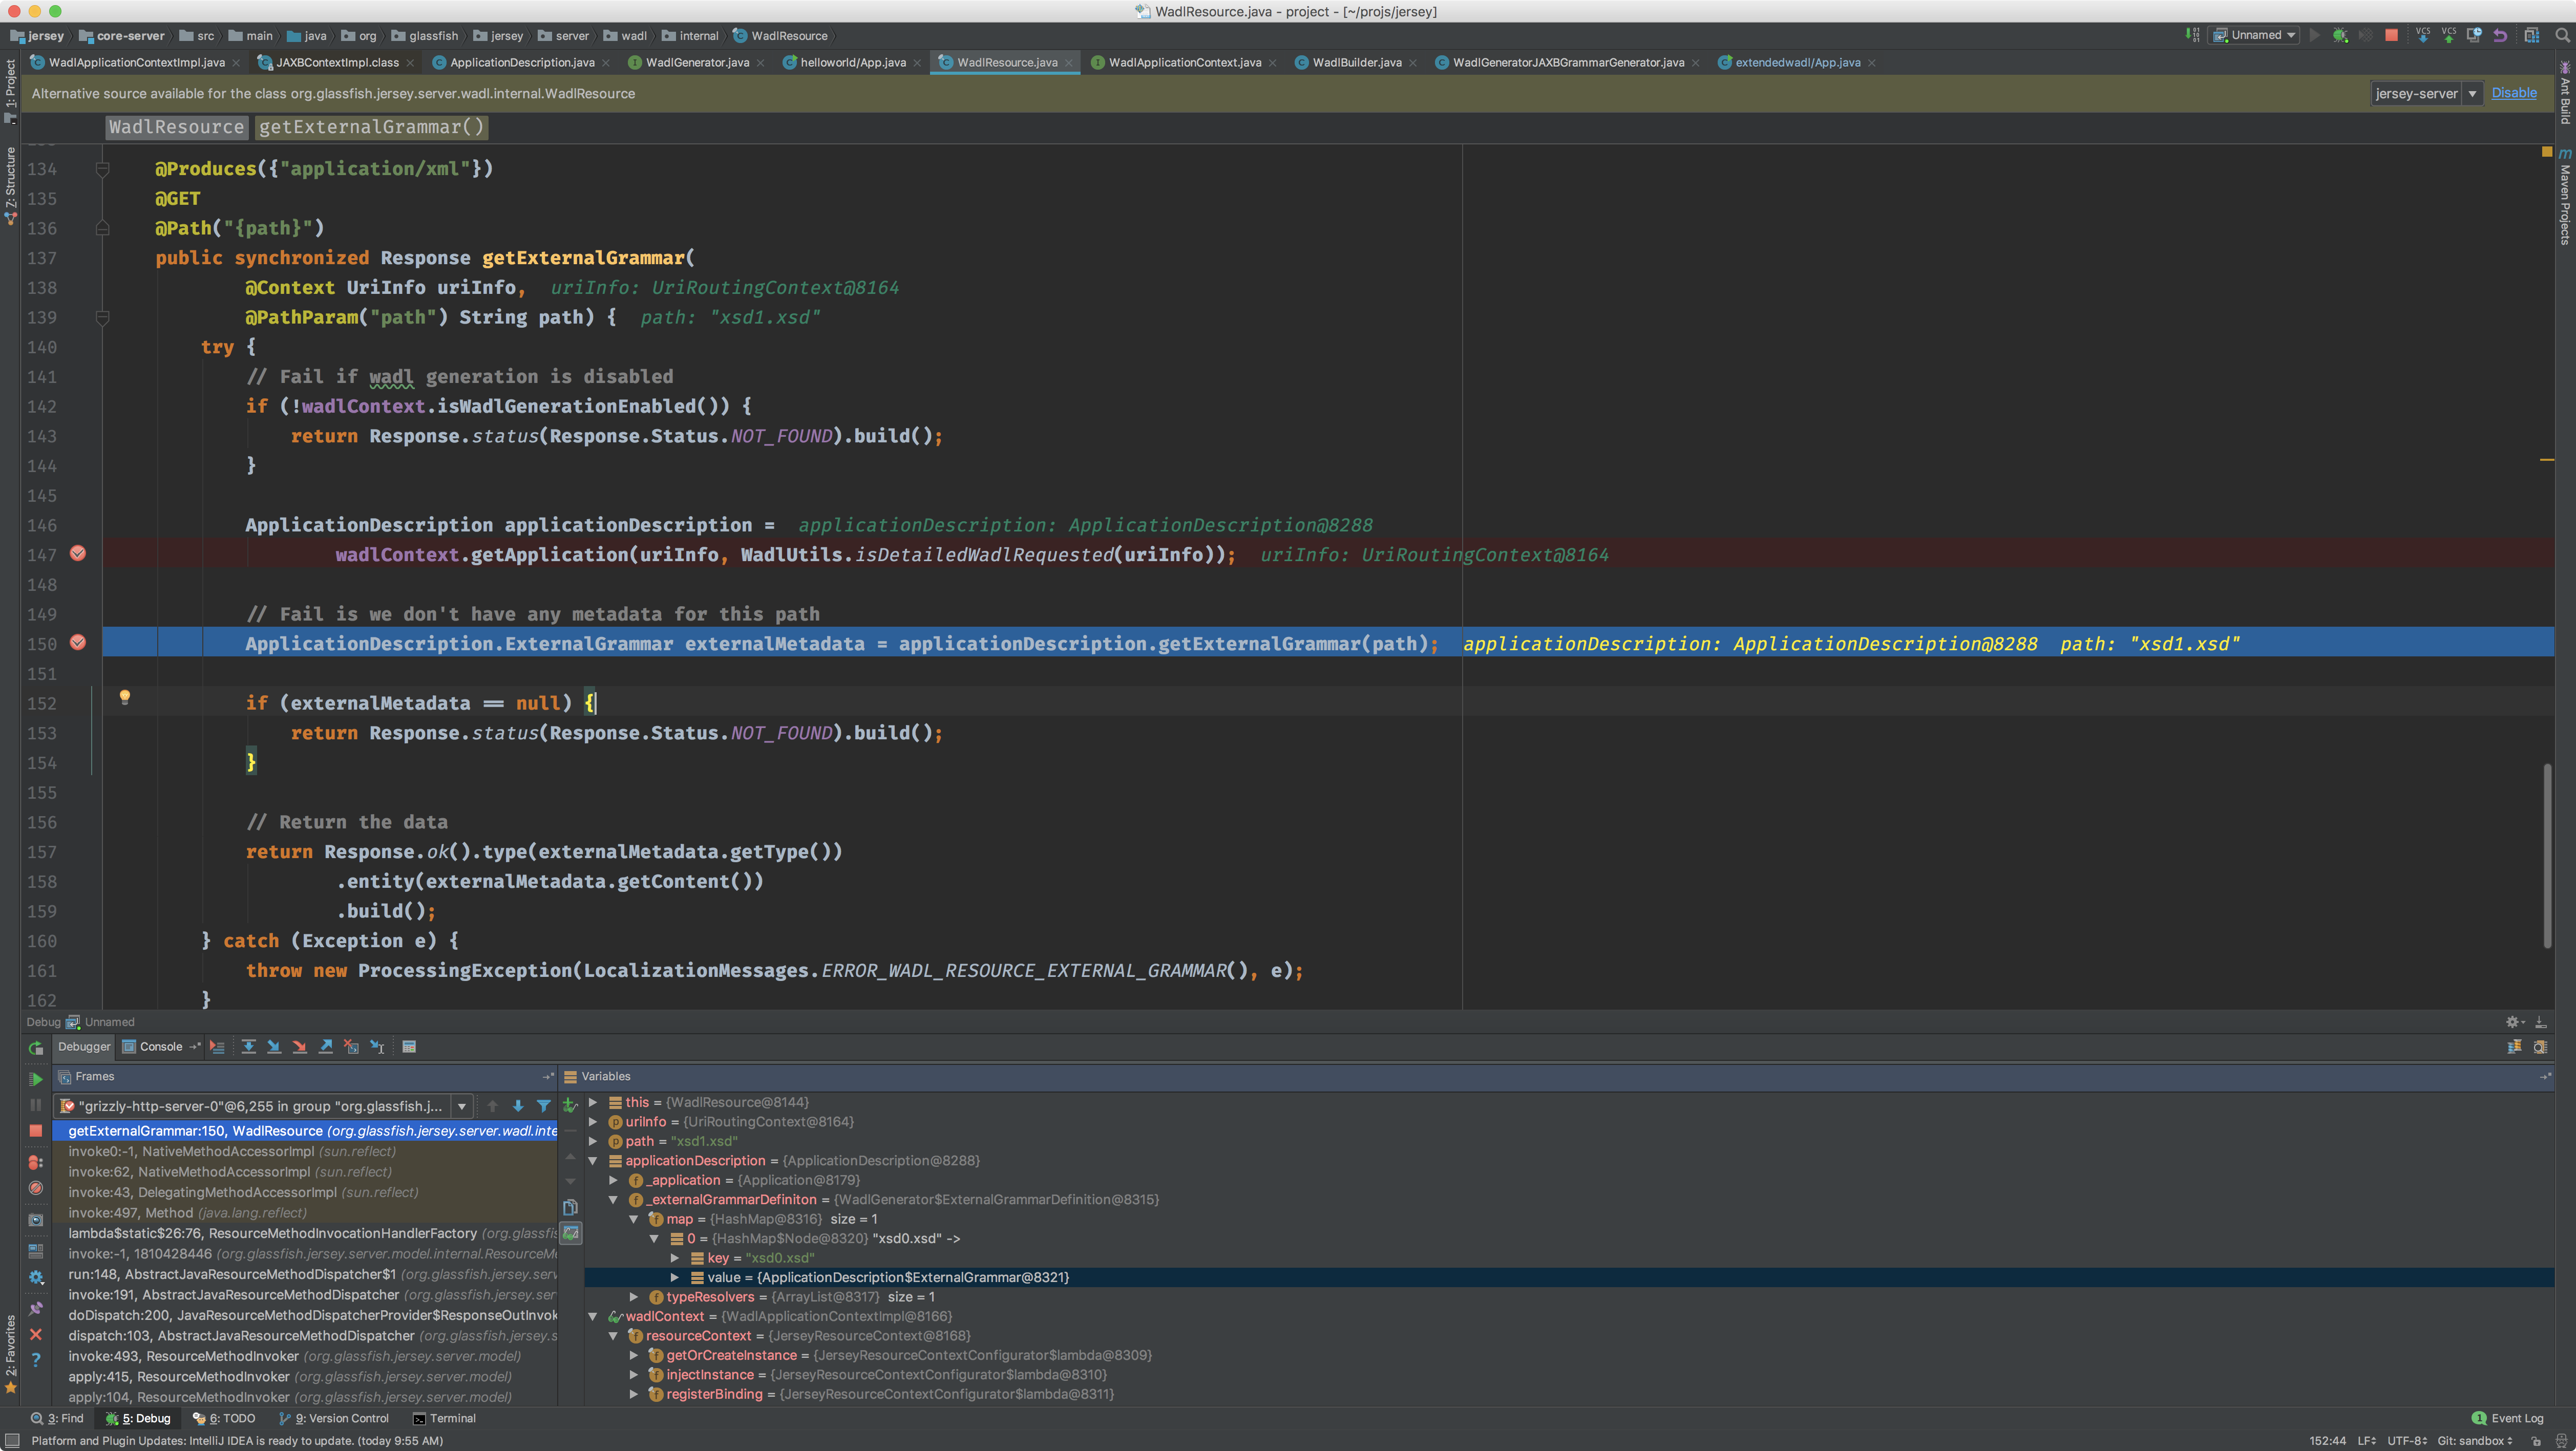Toggle the breakpoint on line 150
Image resolution: width=2576 pixels, height=1451 pixels.
[78, 643]
